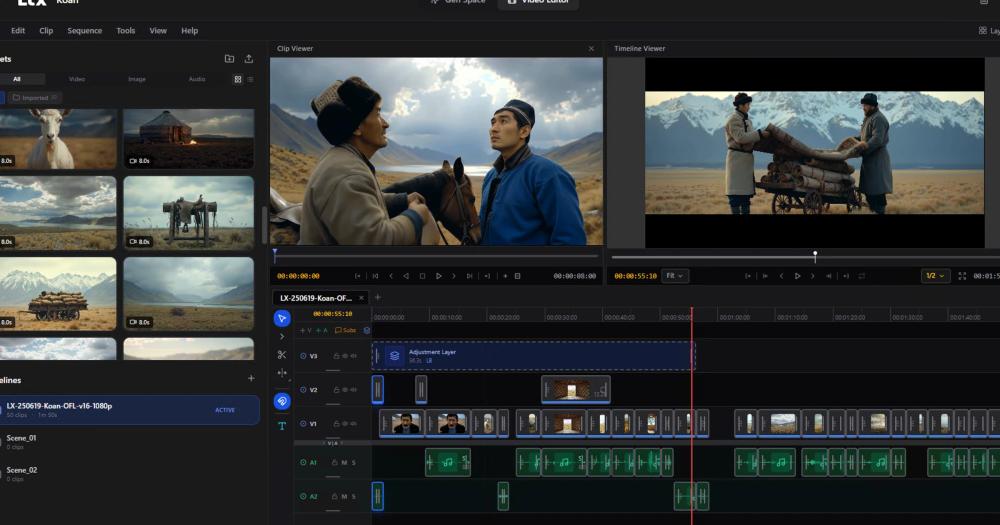Viewport: 1000px width, 525px height.
Task: Open the LX-250619-Koan-OFL-v16-1080p timeline
Action: click(x=129, y=410)
